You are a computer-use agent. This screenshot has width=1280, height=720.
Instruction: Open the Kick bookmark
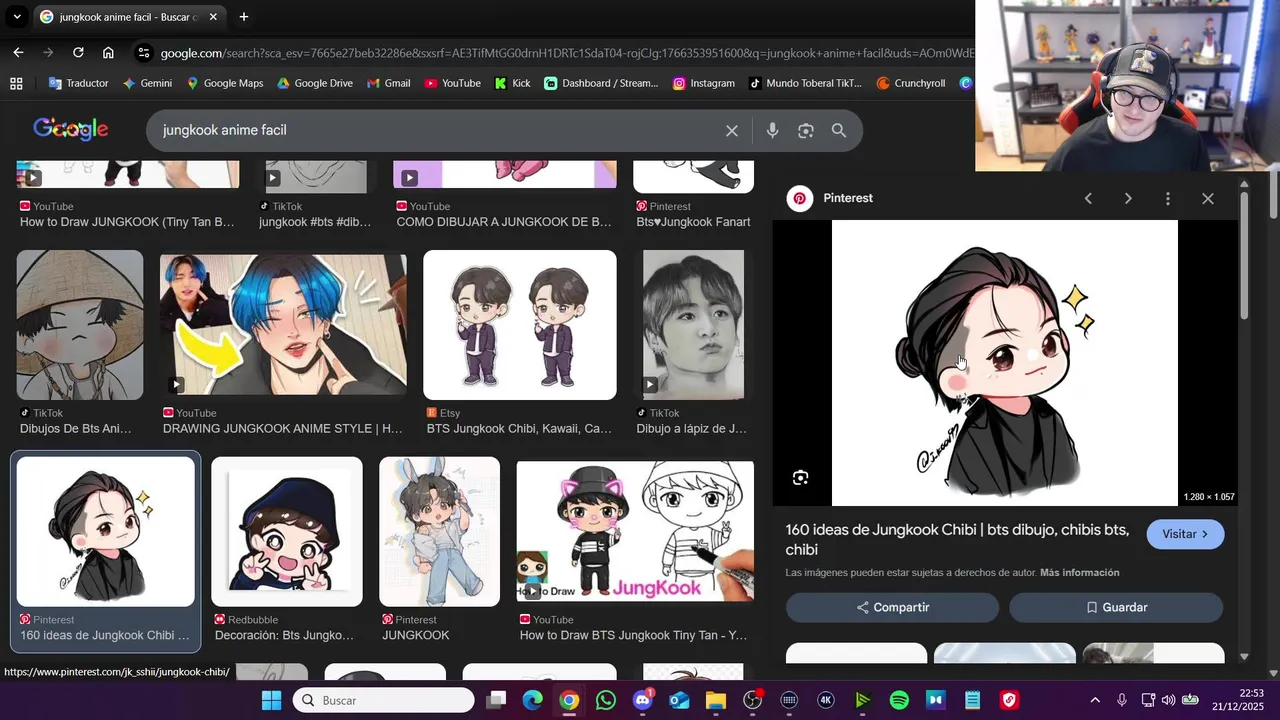512,83
